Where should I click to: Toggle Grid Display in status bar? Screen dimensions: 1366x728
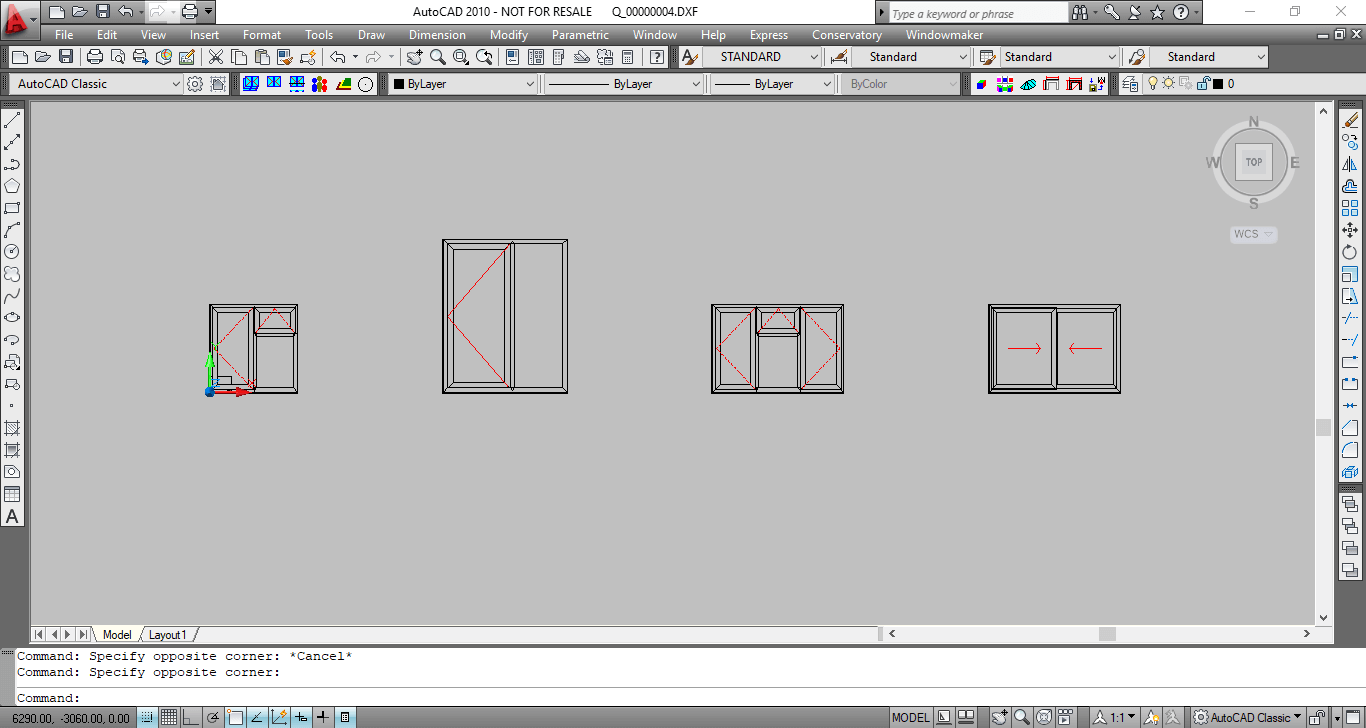tap(169, 717)
